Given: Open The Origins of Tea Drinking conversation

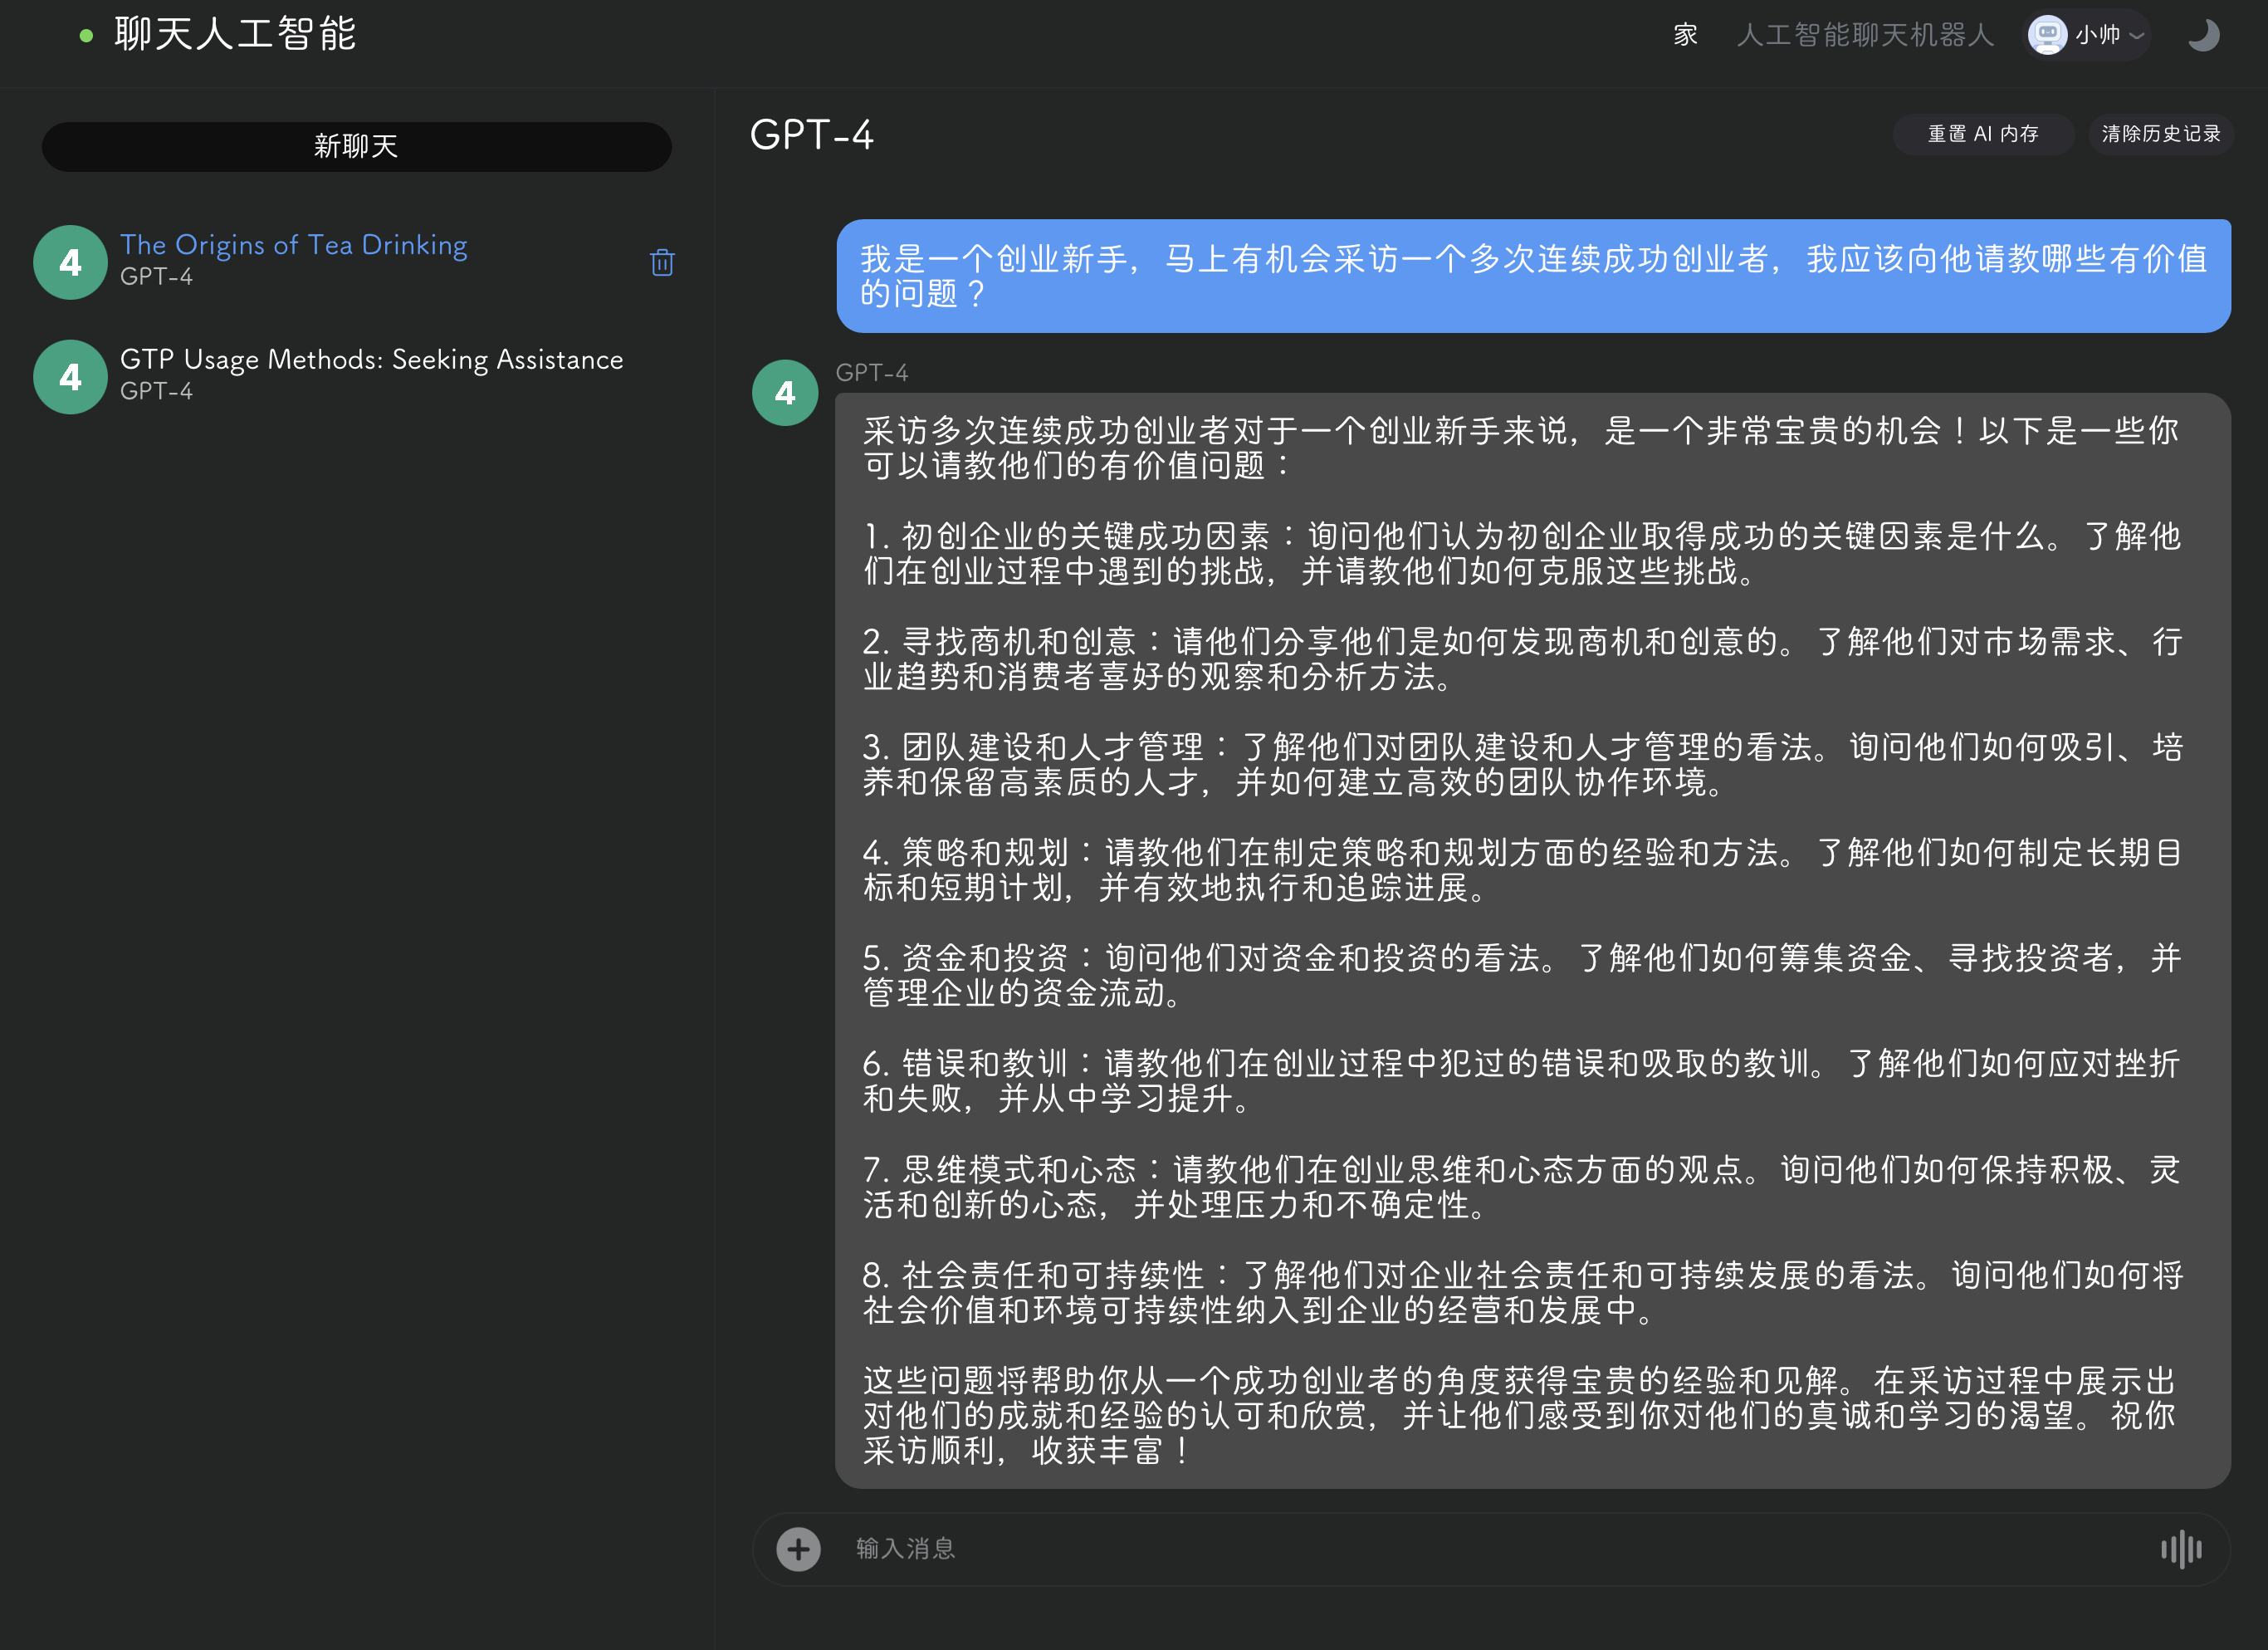Looking at the screenshot, I should pyautogui.click(x=293, y=245).
